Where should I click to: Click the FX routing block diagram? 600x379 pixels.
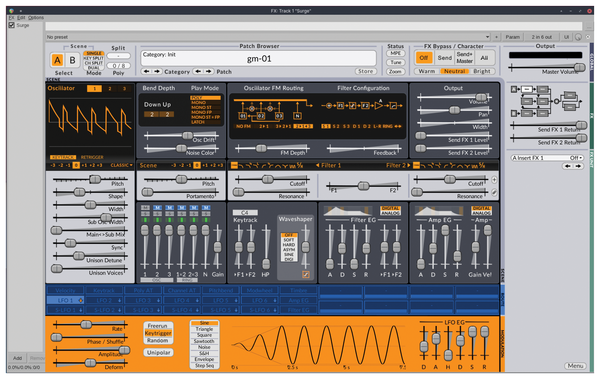pos(546,101)
